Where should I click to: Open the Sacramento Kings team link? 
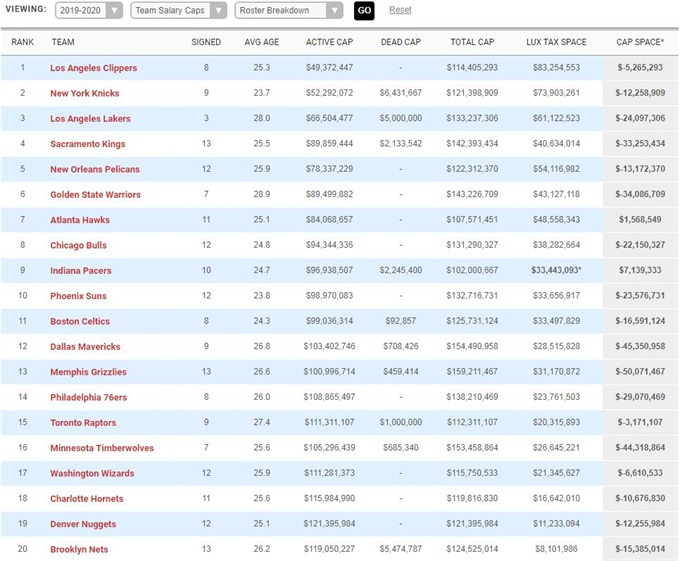(x=88, y=144)
